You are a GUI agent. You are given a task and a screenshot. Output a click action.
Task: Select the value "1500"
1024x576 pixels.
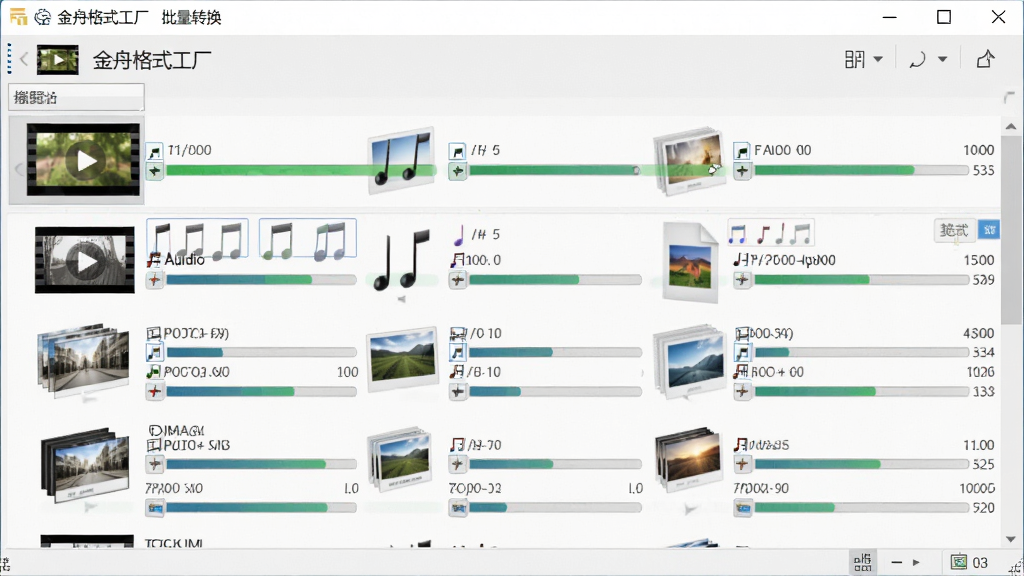coord(978,260)
